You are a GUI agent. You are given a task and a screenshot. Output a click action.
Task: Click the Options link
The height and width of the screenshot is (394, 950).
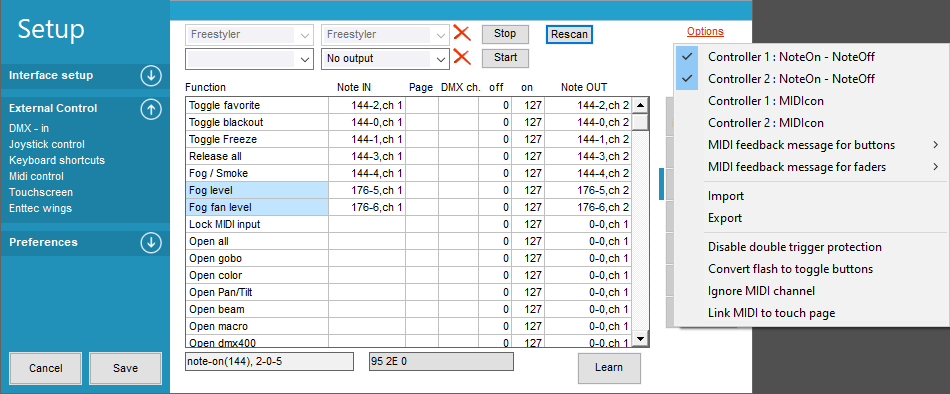705,32
